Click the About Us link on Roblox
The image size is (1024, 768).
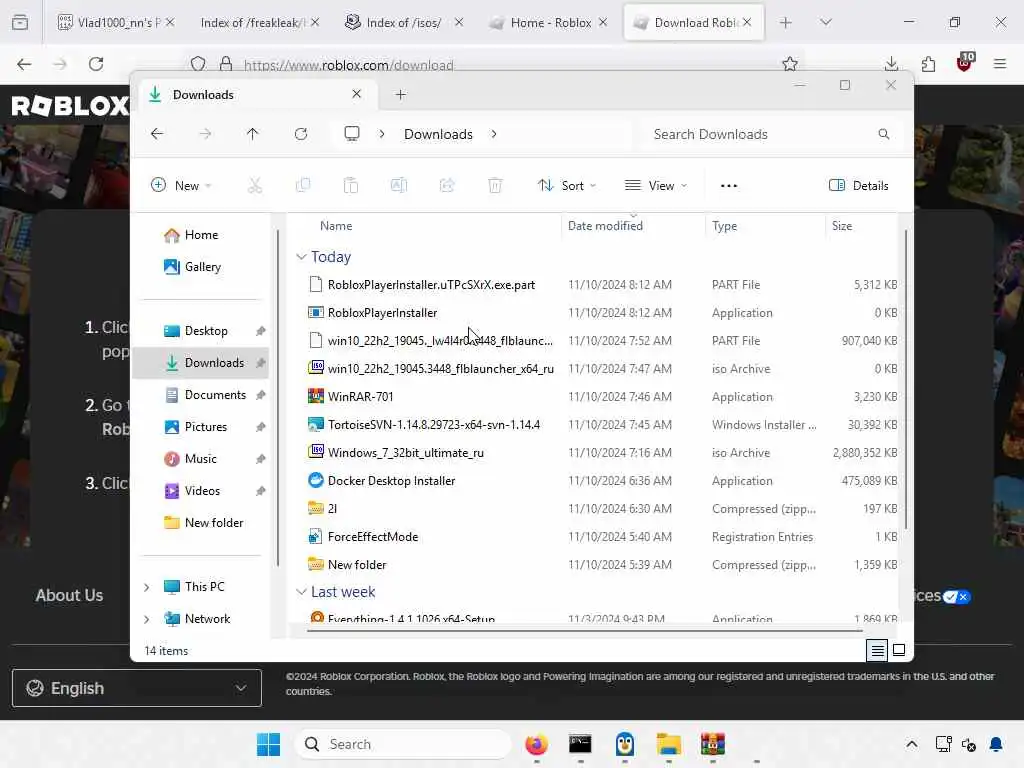(69, 596)
